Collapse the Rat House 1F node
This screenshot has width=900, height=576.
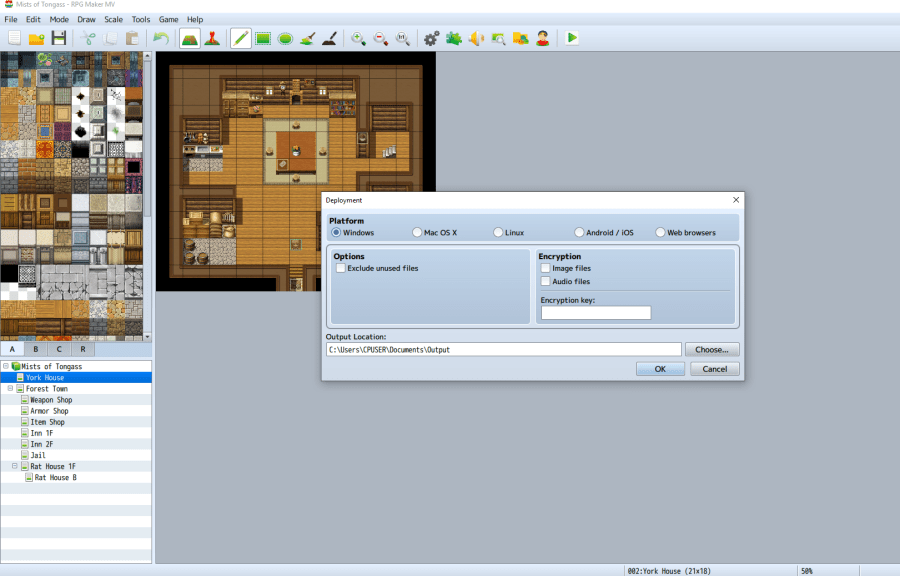14,466
